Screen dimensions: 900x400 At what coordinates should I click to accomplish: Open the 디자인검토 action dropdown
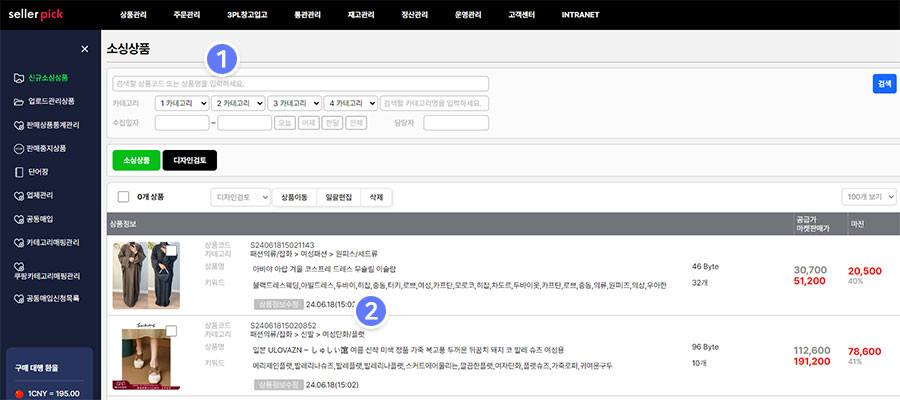click(240, 197)
